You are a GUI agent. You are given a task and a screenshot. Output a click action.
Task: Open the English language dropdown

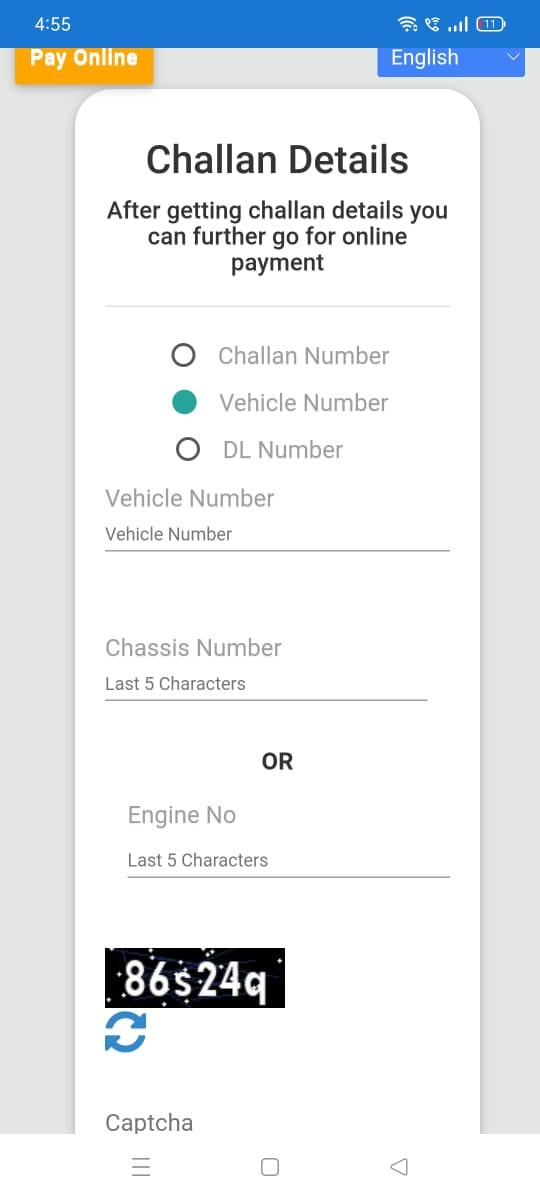click(451, 58)
